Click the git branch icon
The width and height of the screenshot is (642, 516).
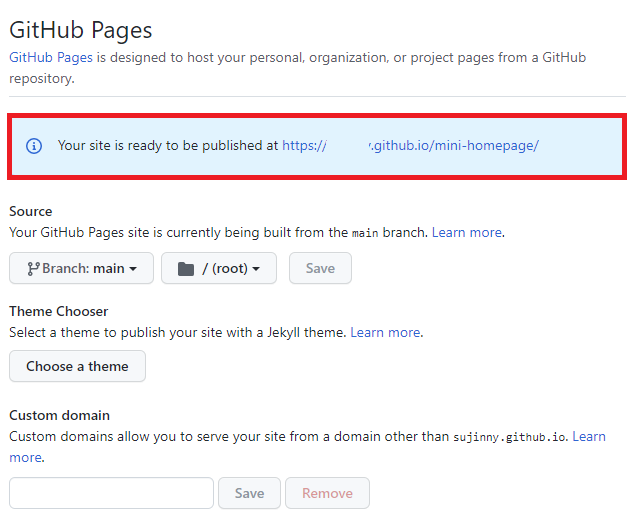(33, 269)
